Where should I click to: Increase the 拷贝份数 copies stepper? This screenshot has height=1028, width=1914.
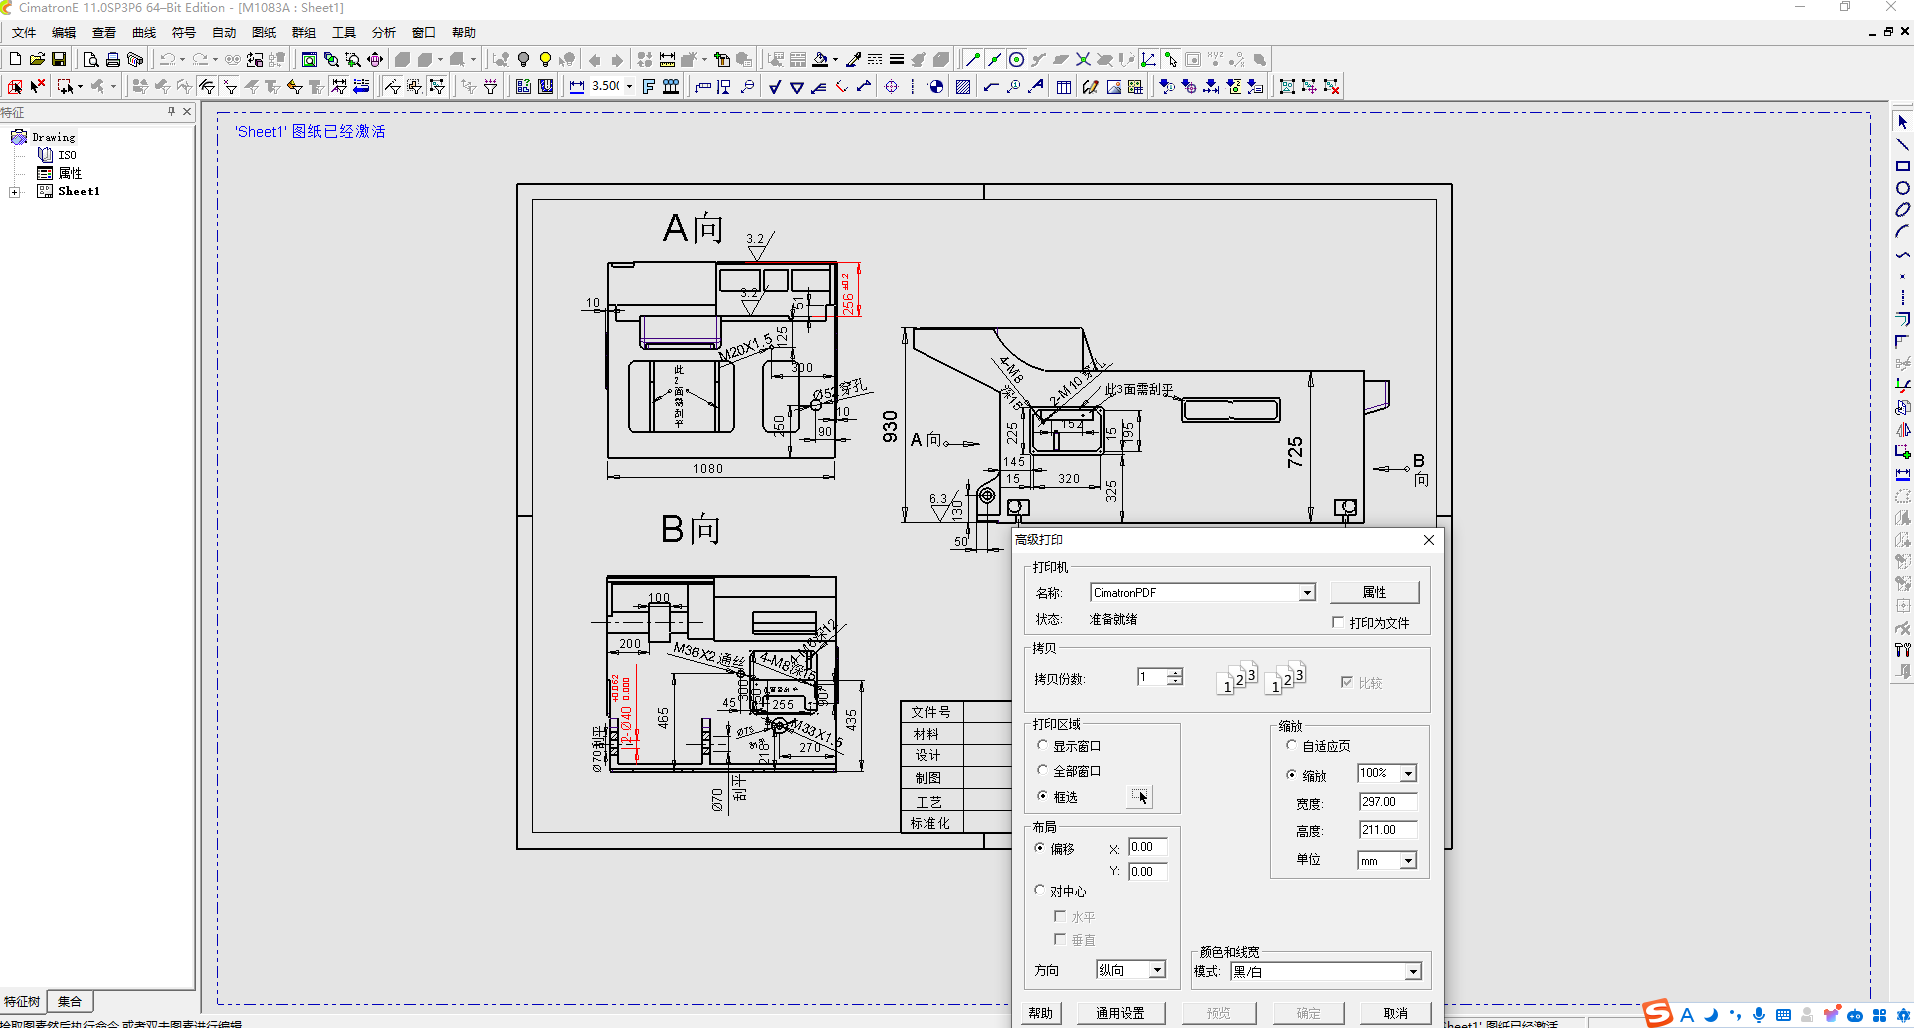point(1175,673)
